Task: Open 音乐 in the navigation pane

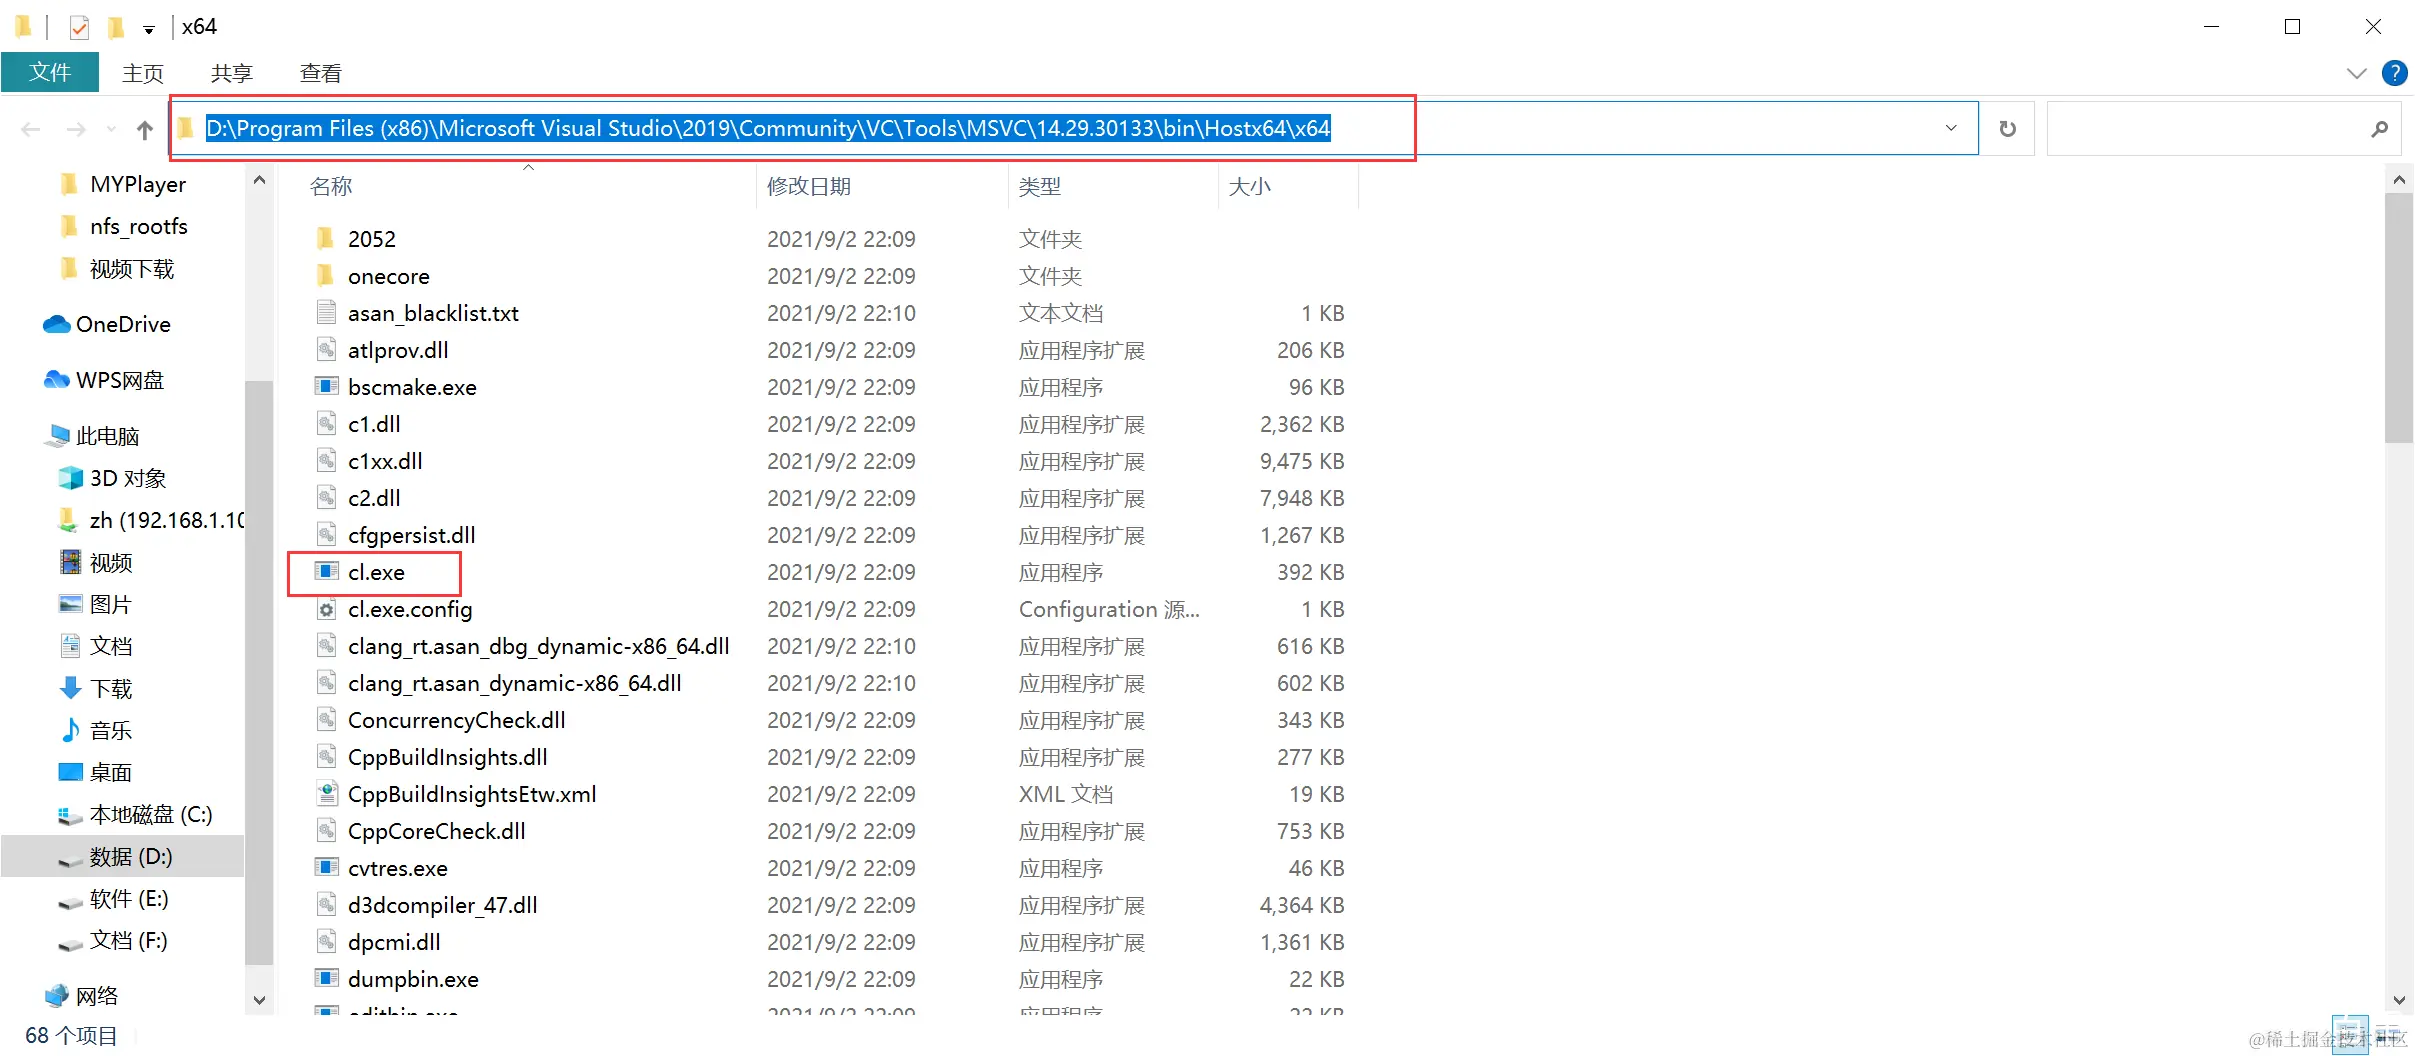Action: [x=111, y=731]
